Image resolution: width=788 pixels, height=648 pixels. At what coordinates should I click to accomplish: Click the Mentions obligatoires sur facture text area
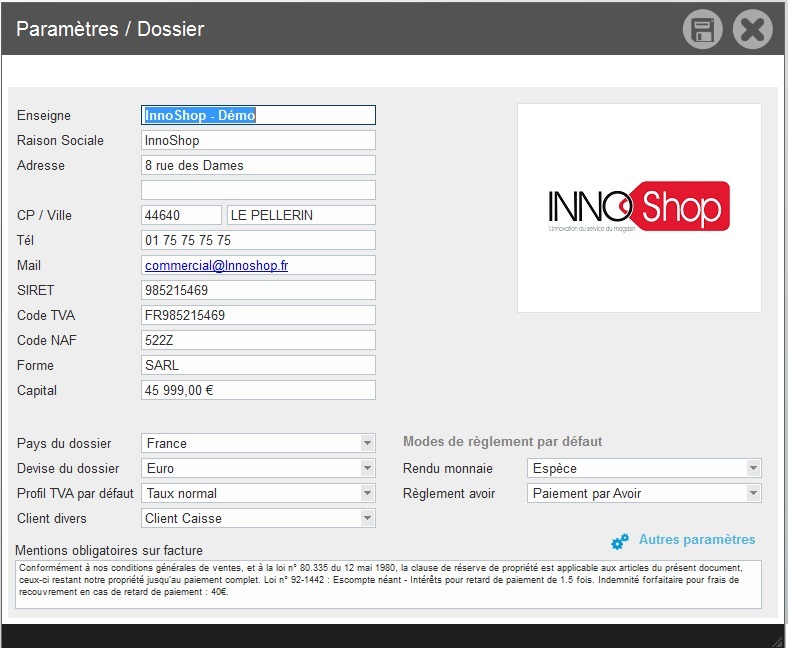pyautogui.click(x=388, y=585)
